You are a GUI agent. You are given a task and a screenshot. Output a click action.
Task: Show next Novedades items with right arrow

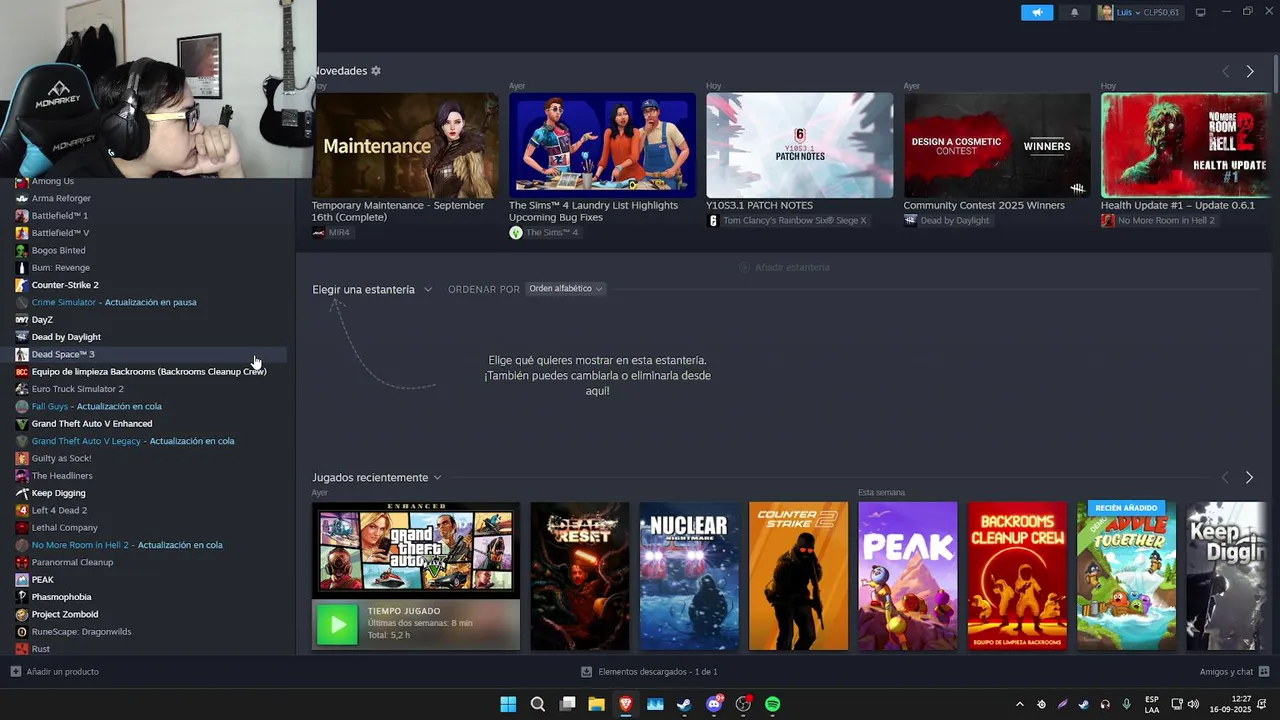pos(1250,71)
